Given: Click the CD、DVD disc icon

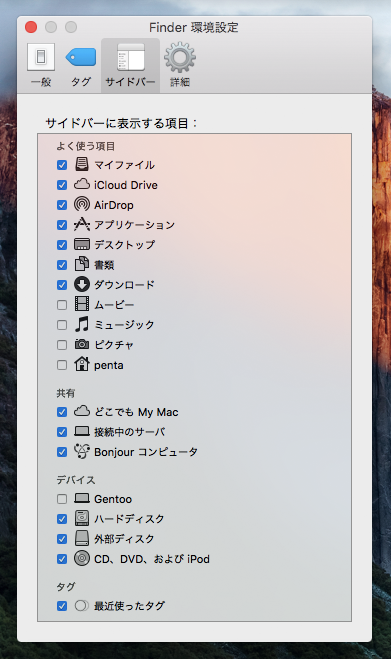Looking at the screenshot, I should tap(82, 559).
